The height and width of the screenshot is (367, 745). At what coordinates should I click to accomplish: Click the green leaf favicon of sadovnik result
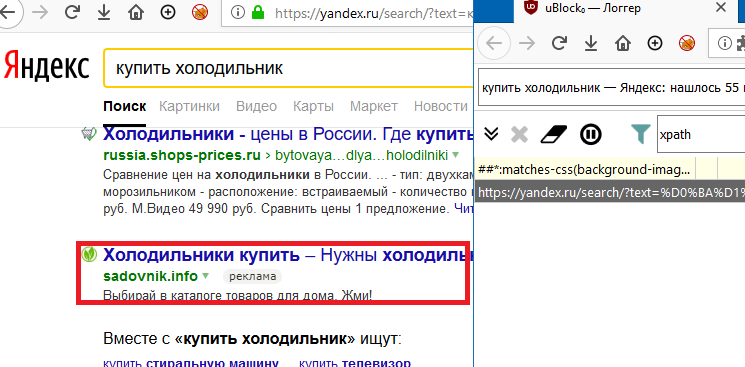click(89, 254)
